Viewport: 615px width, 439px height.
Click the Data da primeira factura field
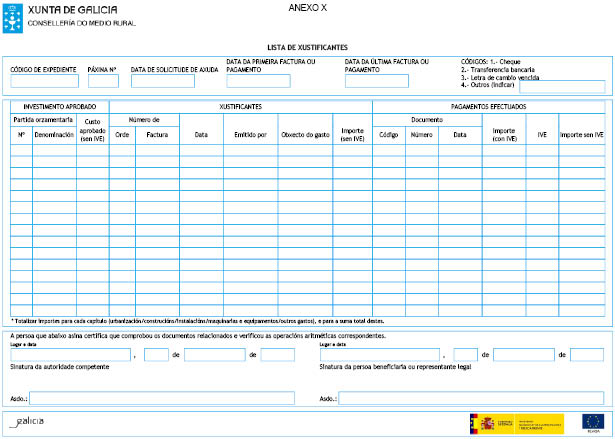[258, 81]
